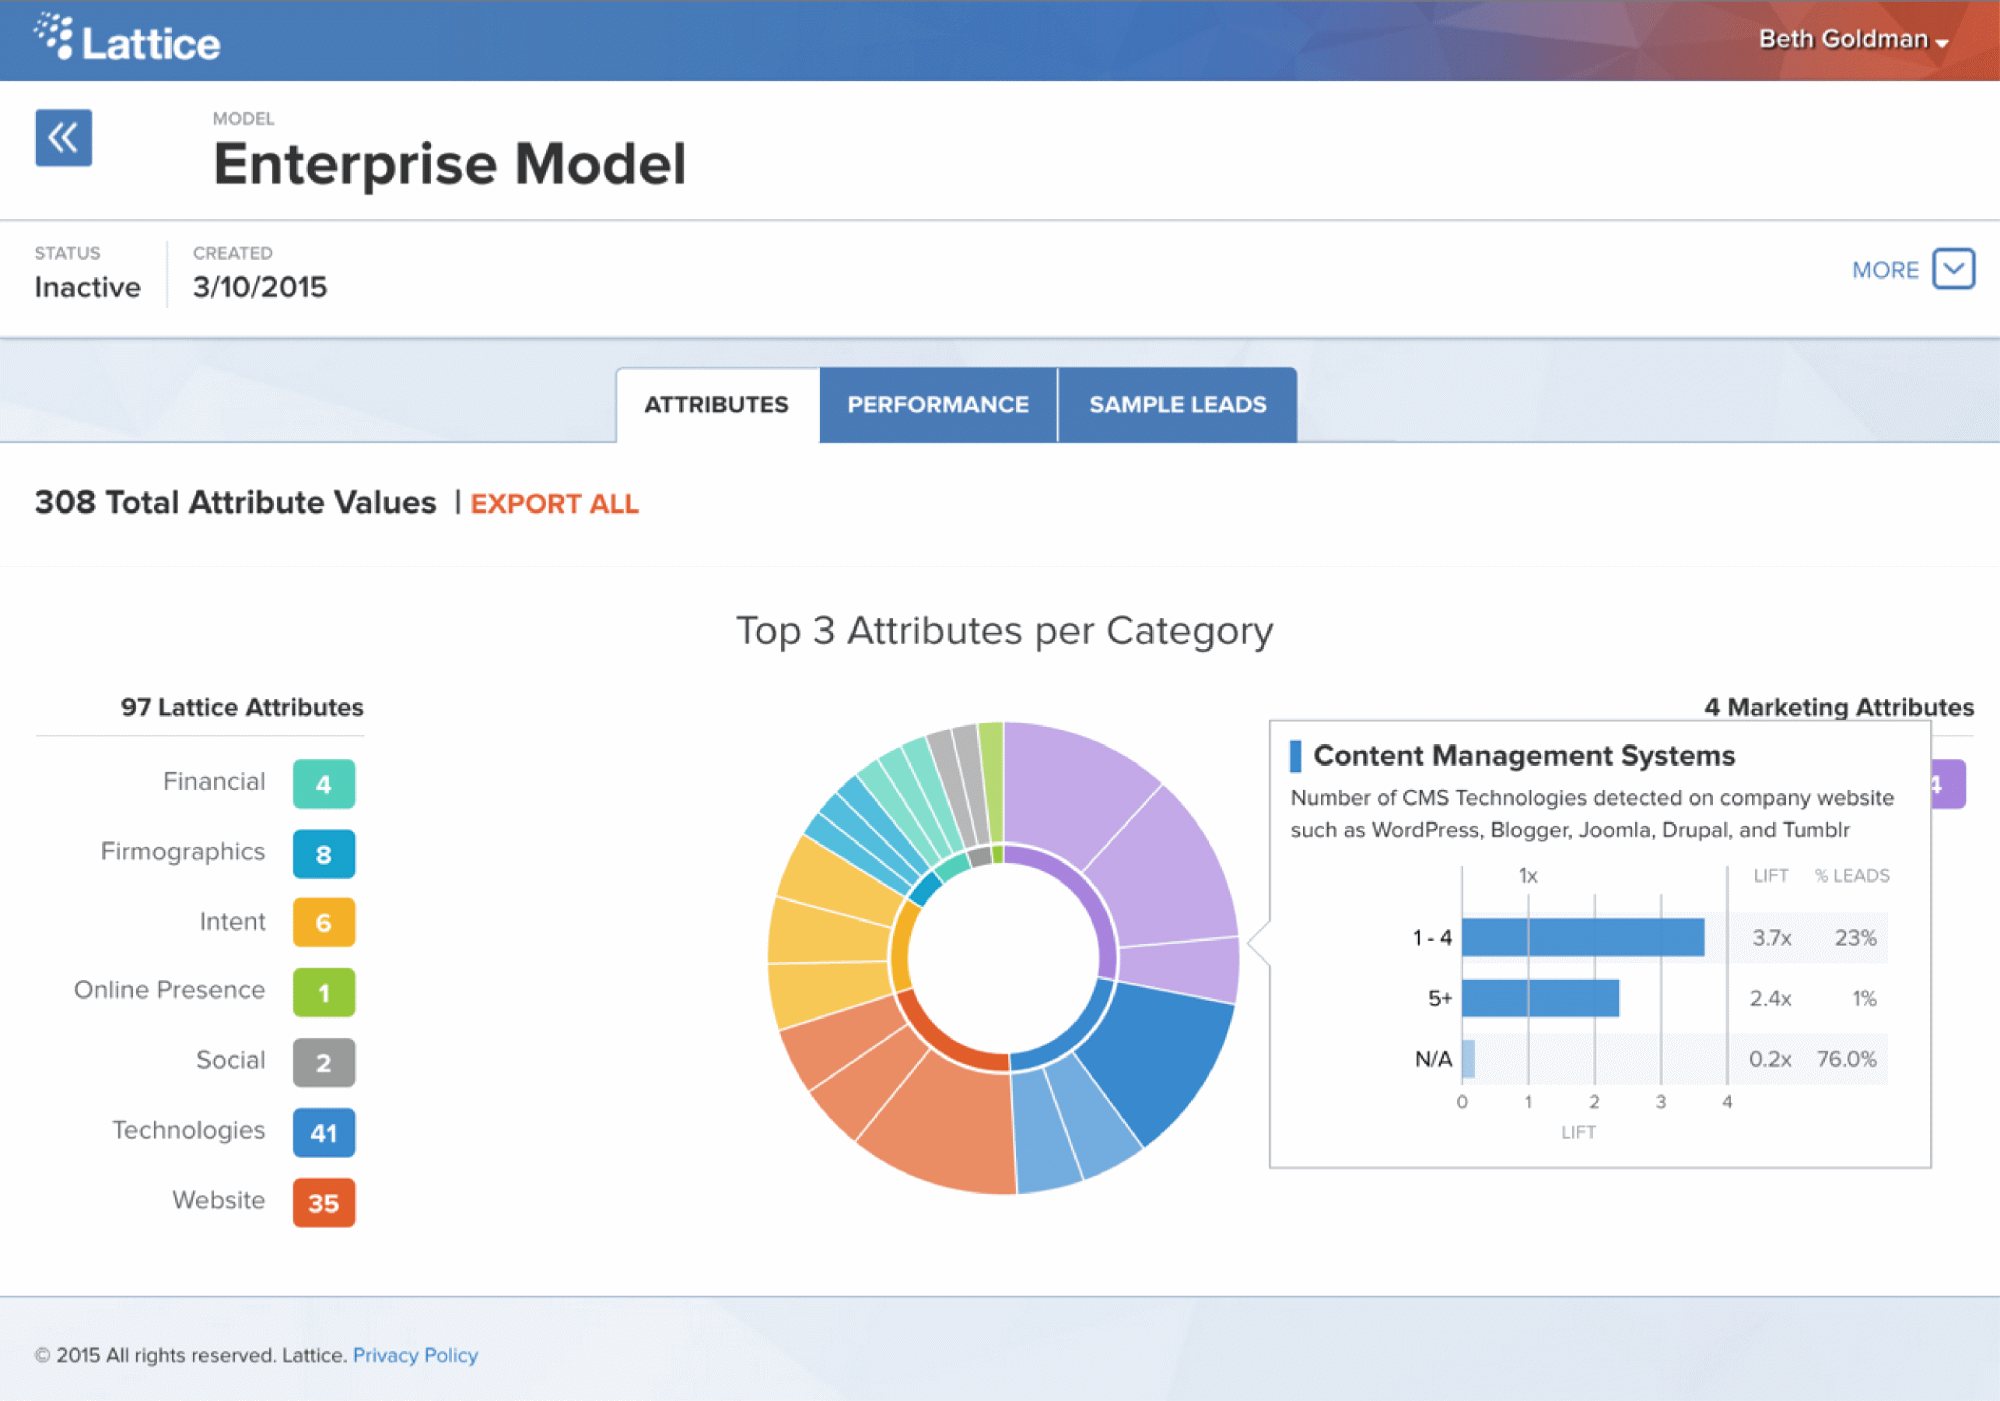Click the purple marketing attributes badge

[1948, 784]
